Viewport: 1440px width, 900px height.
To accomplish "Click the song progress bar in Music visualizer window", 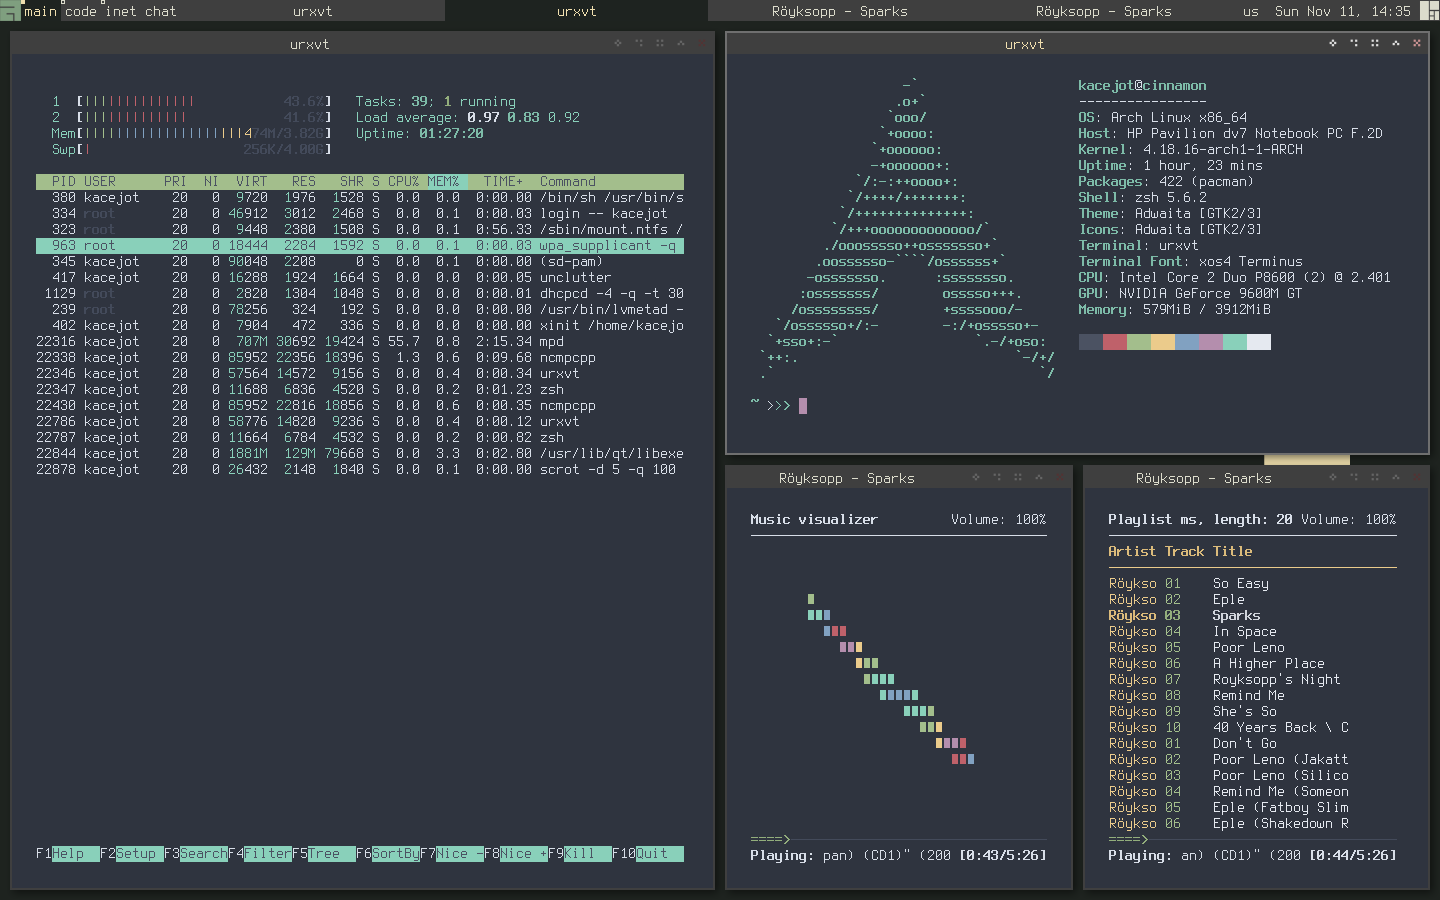I will [898, 839].
